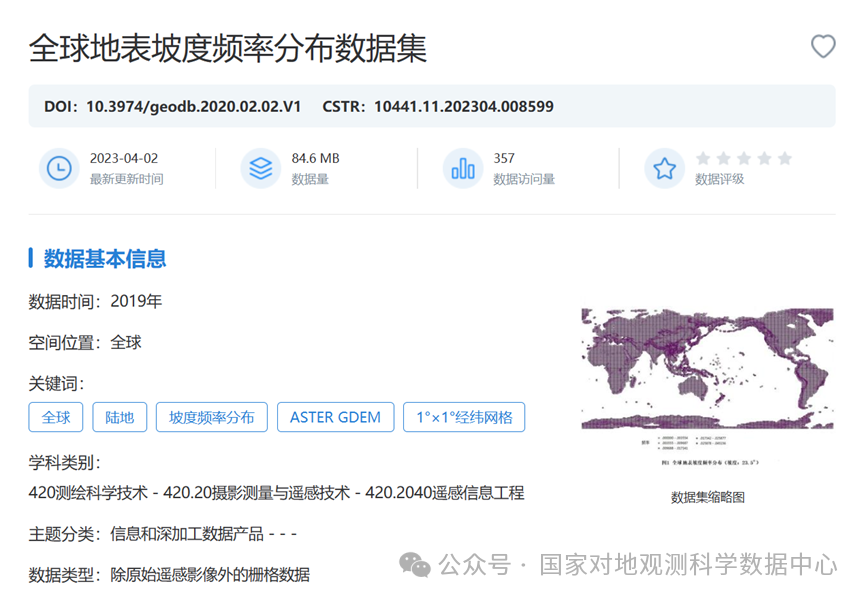
Task: Select the 全球 keyword tag
Action: click(x=56, y=417)
